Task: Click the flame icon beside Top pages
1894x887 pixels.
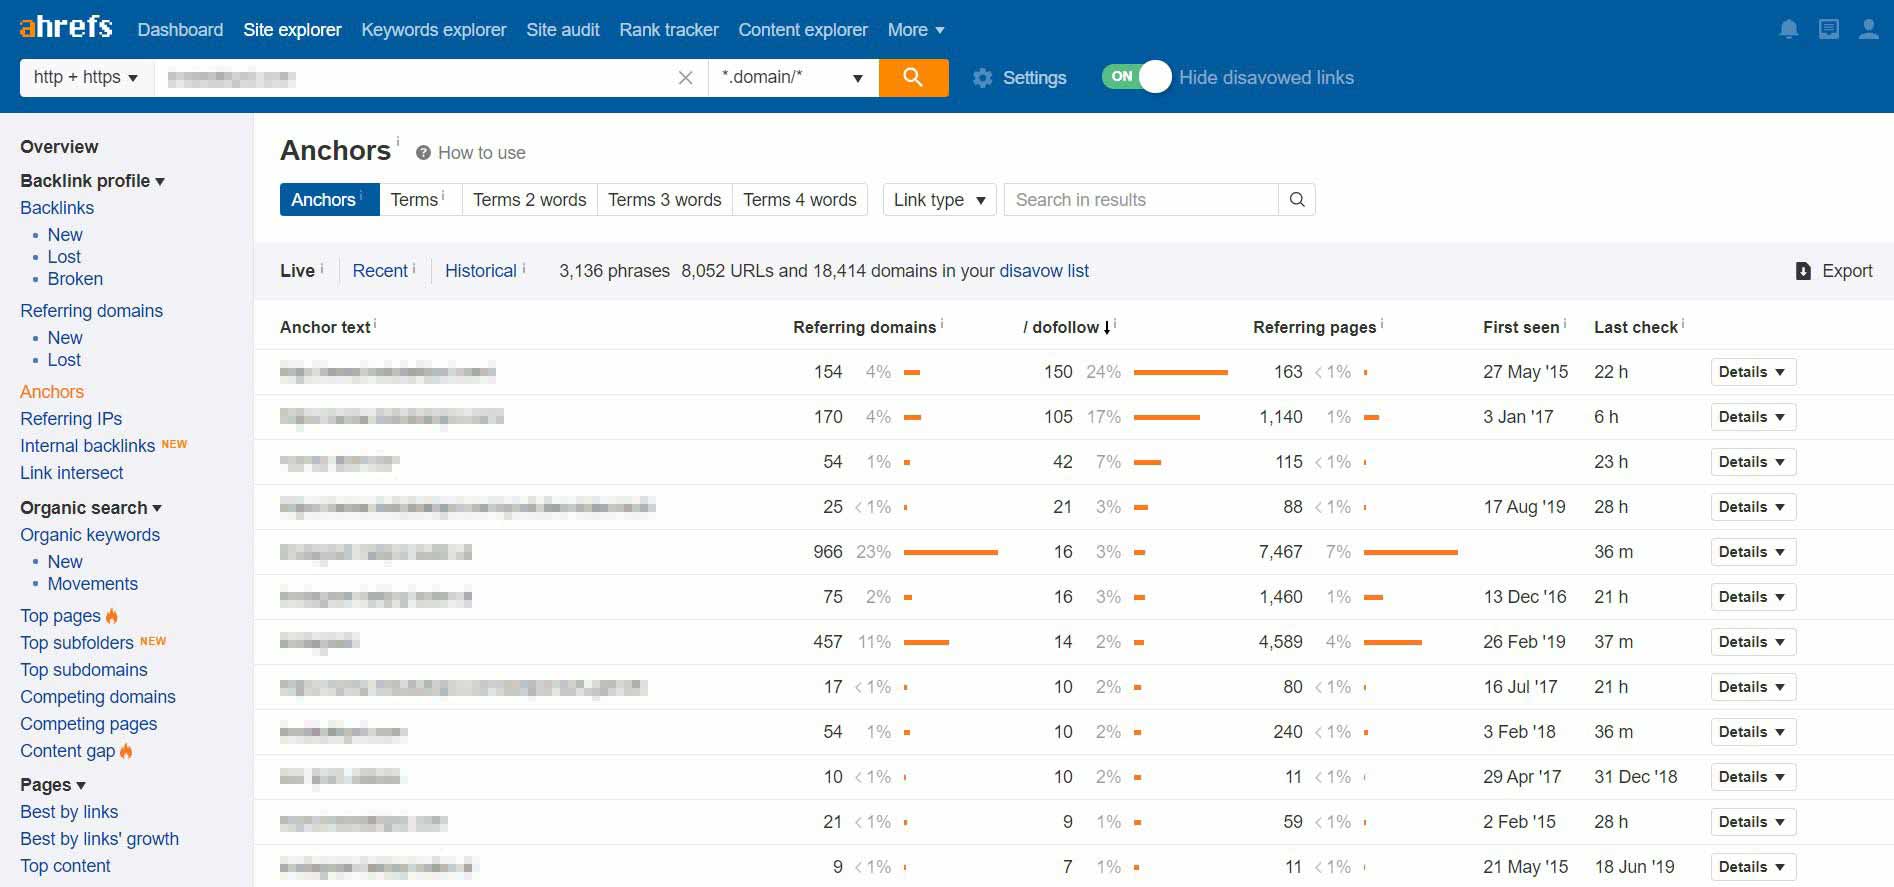Action: coord(112,615)
